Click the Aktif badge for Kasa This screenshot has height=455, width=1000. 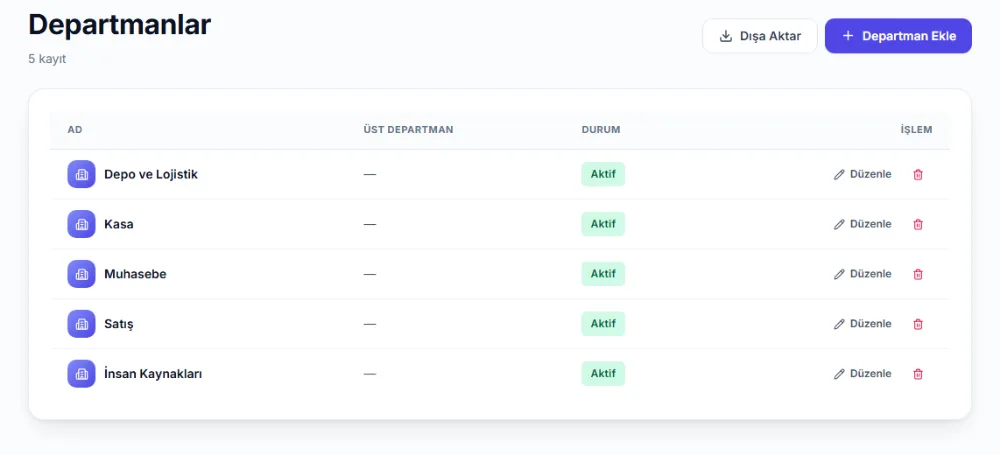click(603, 224)
